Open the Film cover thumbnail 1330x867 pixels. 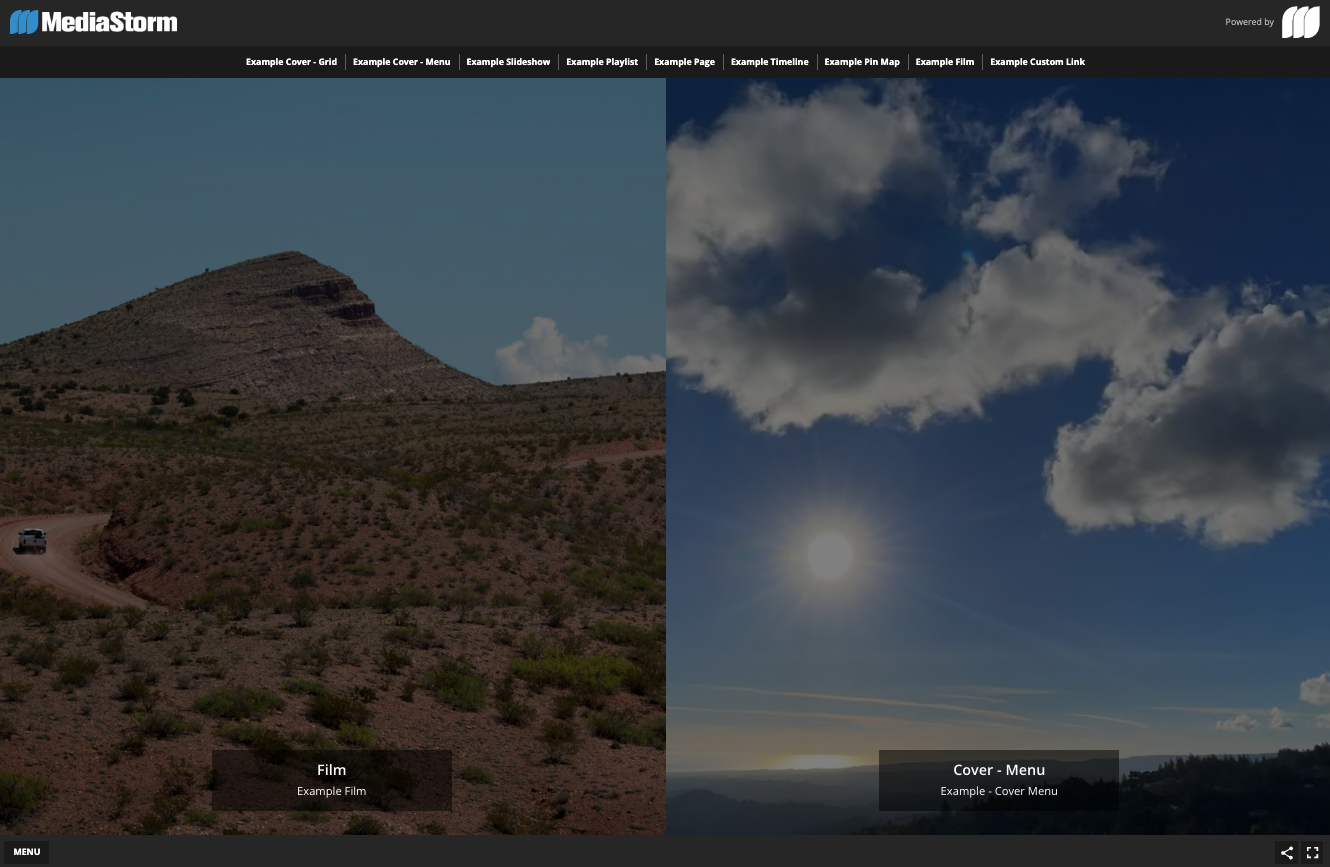331,780
